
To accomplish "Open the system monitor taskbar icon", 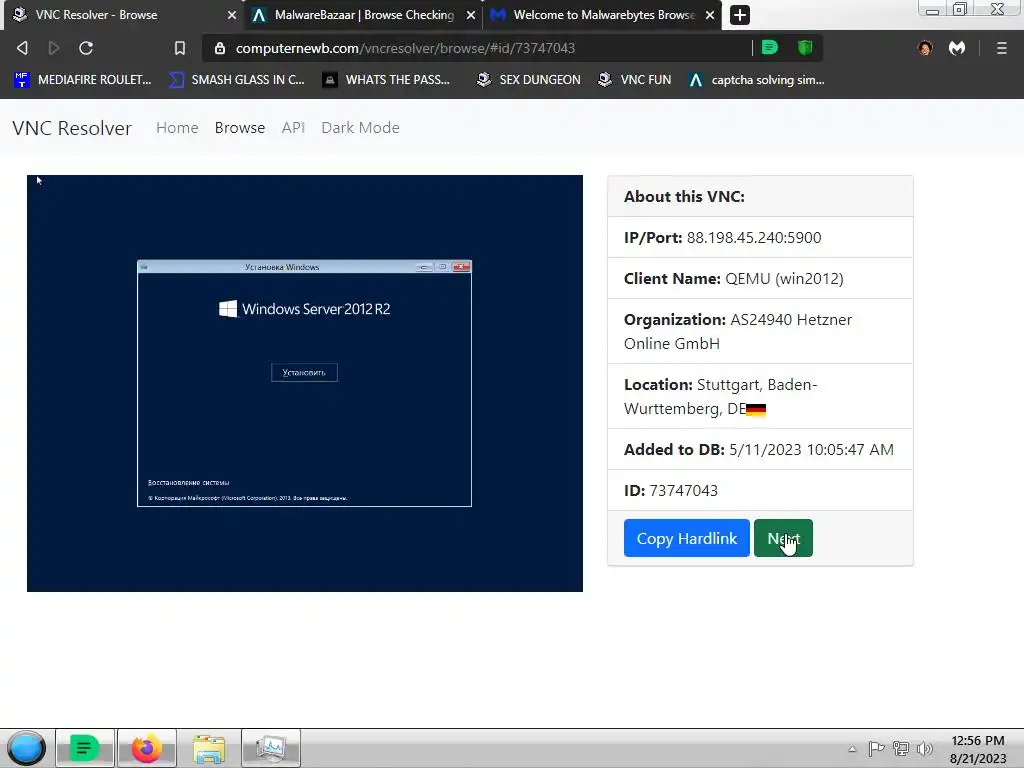I will pyautogui.click(x=271, y=748).
